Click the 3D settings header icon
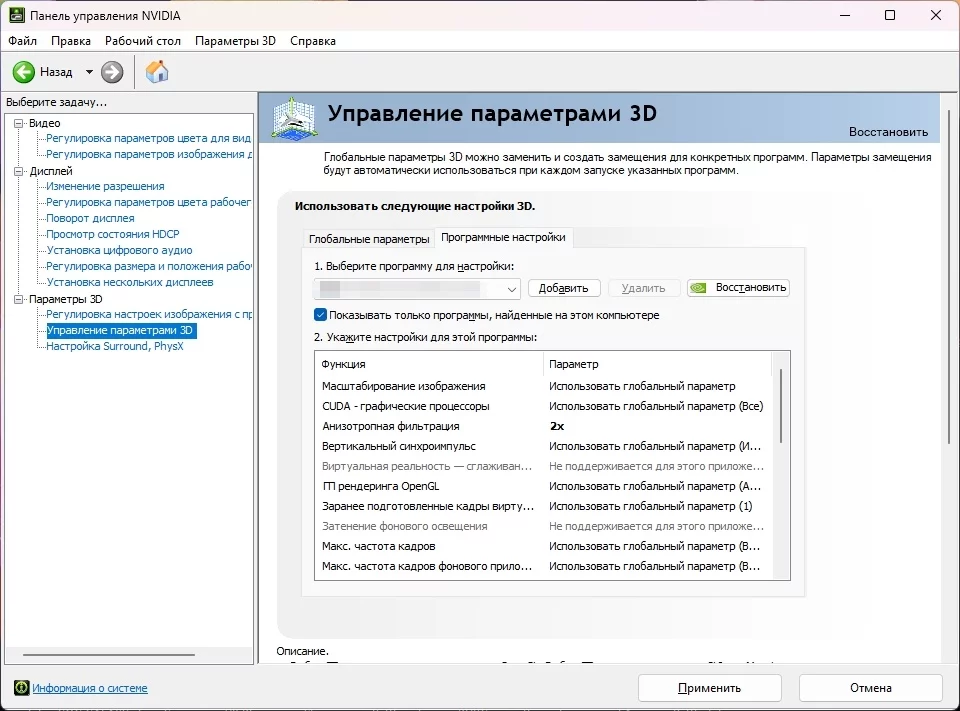The width and height of the screenshot is (960, 711). pos(294,118)
